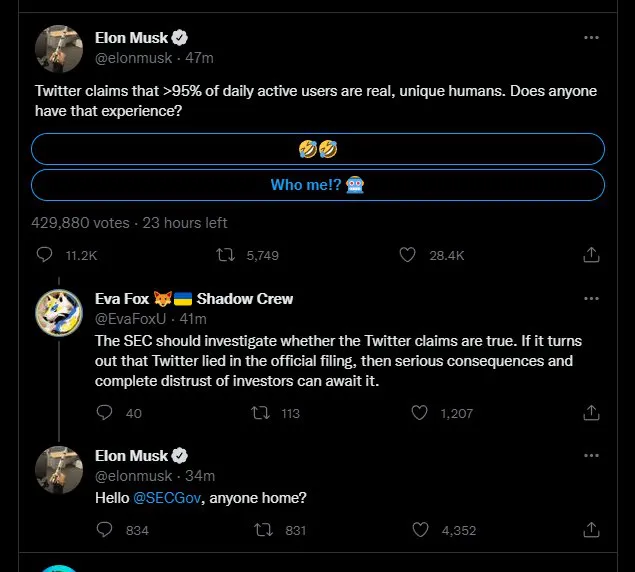Share the 'Hello @SECGov, anyone home?' tweet
This screenshot has width=635, height=572.
coord(591,530)
